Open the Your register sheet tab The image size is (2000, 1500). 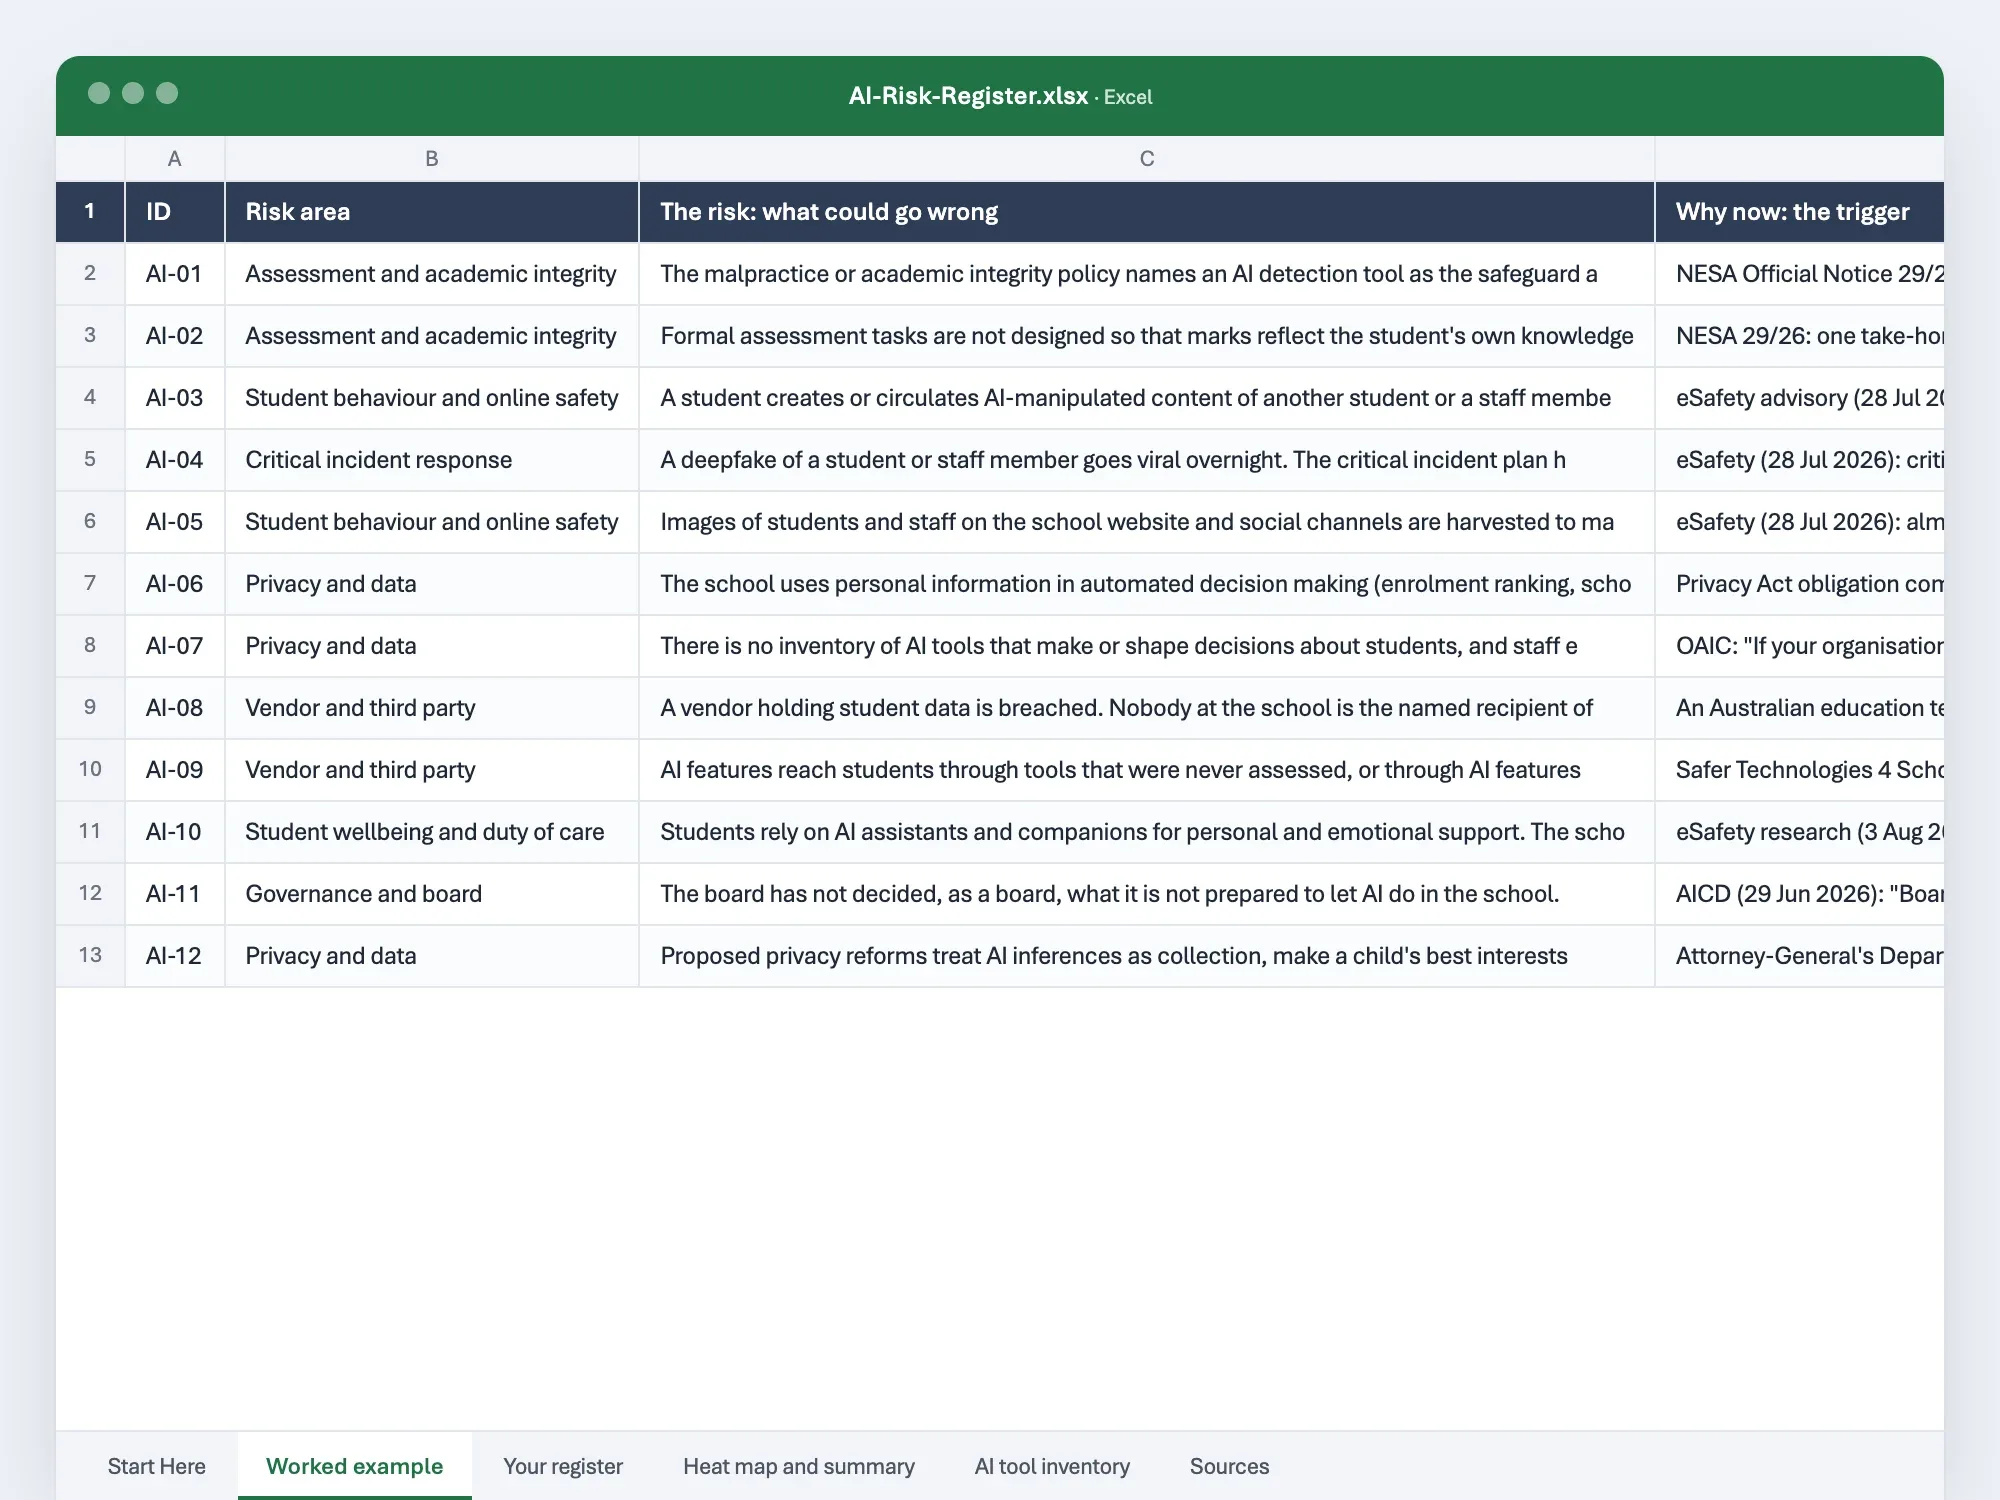click(562, 1466)
